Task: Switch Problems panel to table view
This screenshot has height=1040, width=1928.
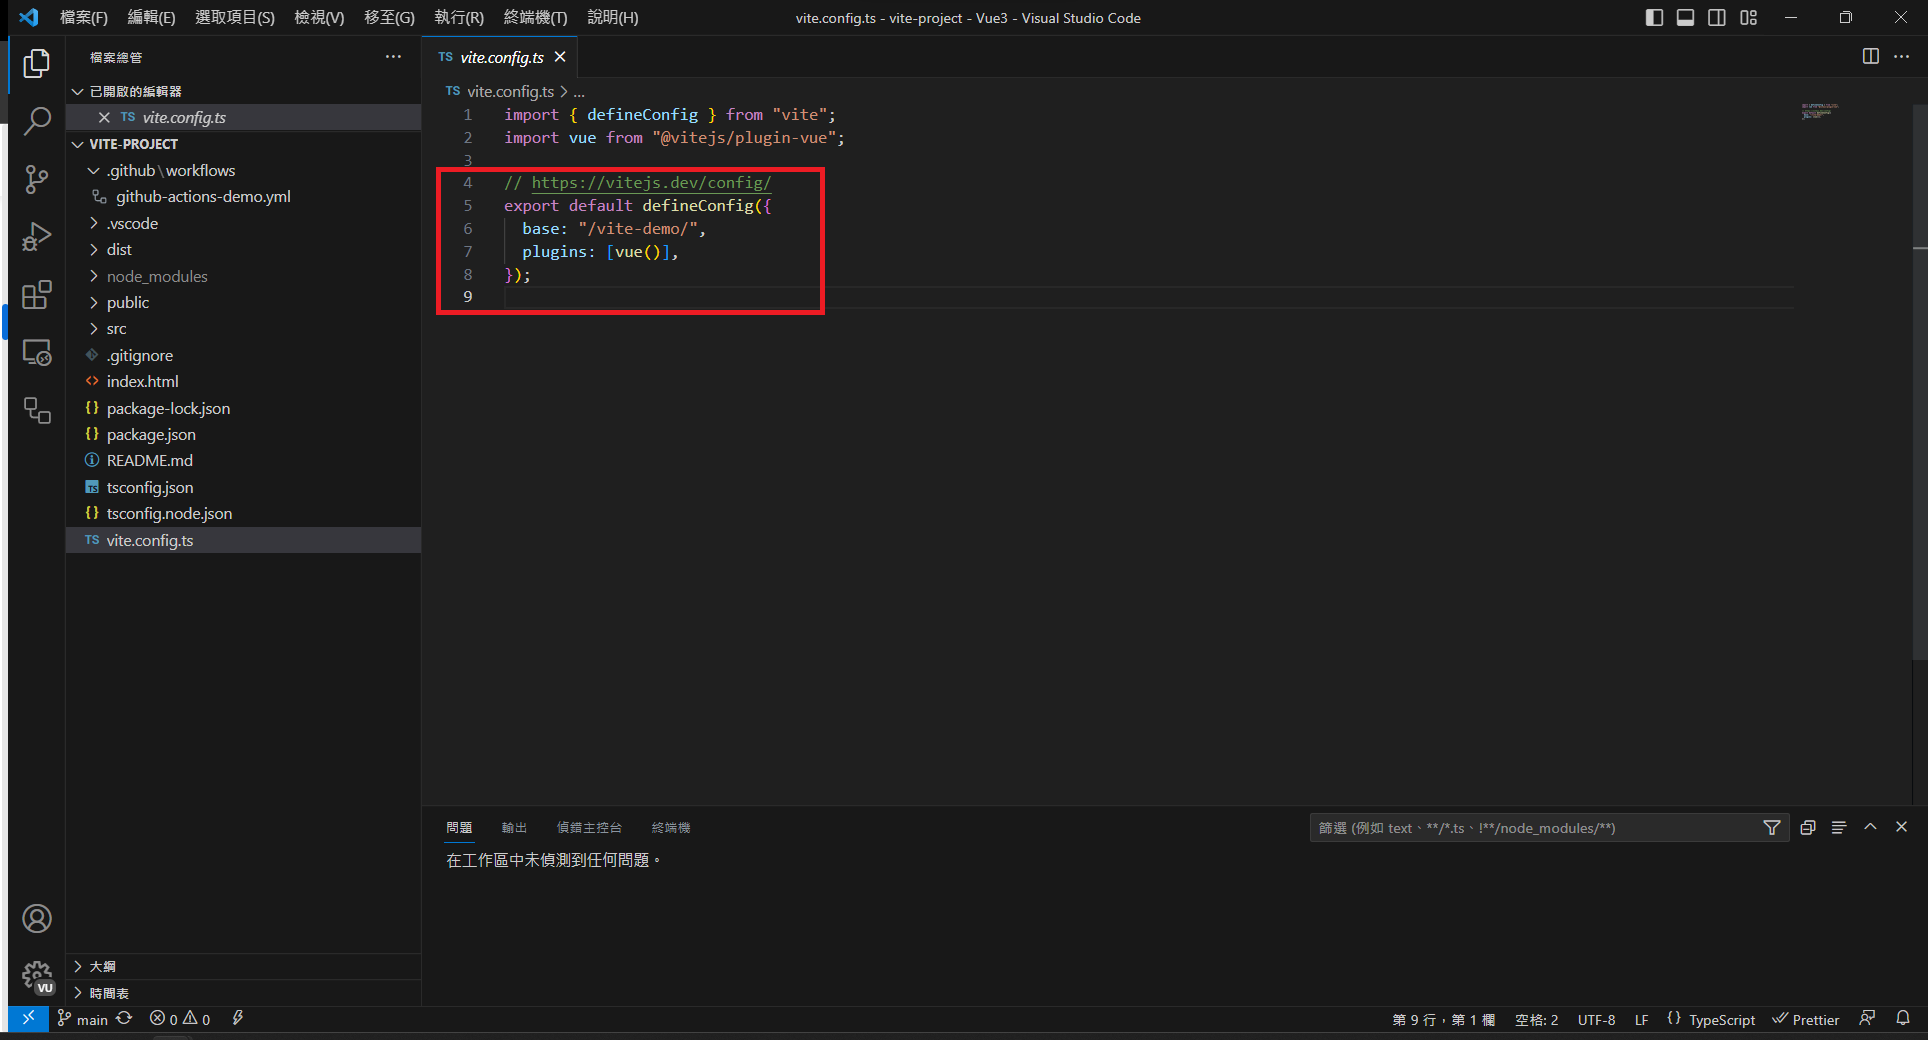Action: pyautogui.click(x=1839, y=828)
